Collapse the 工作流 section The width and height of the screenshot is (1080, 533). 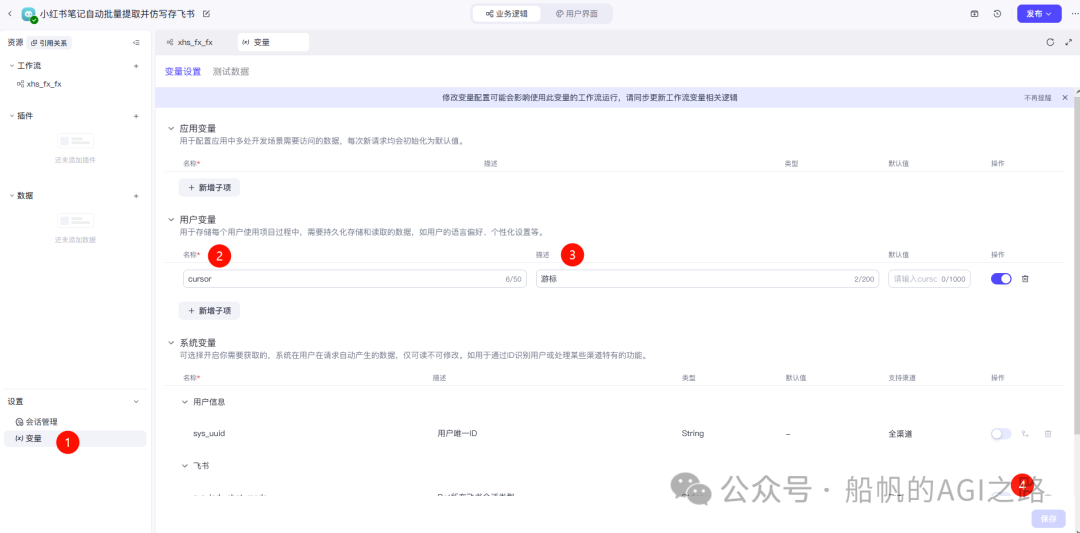(x=12, y=66)
